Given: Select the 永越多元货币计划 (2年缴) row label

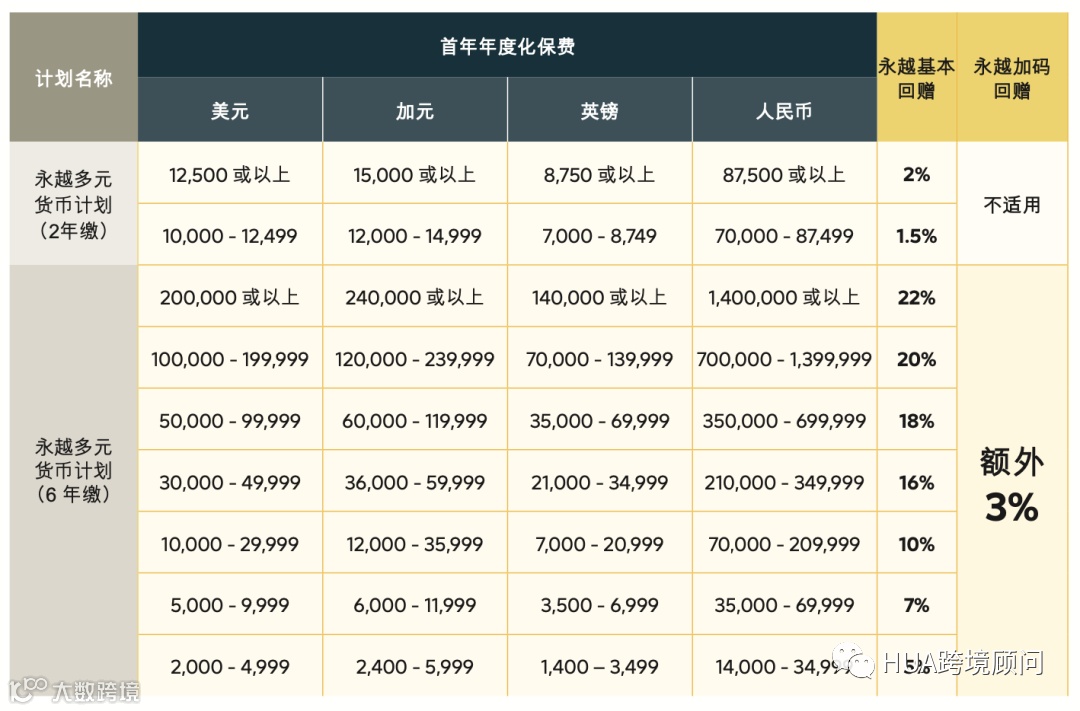Looking at the screenshot, I should point(74,204).
